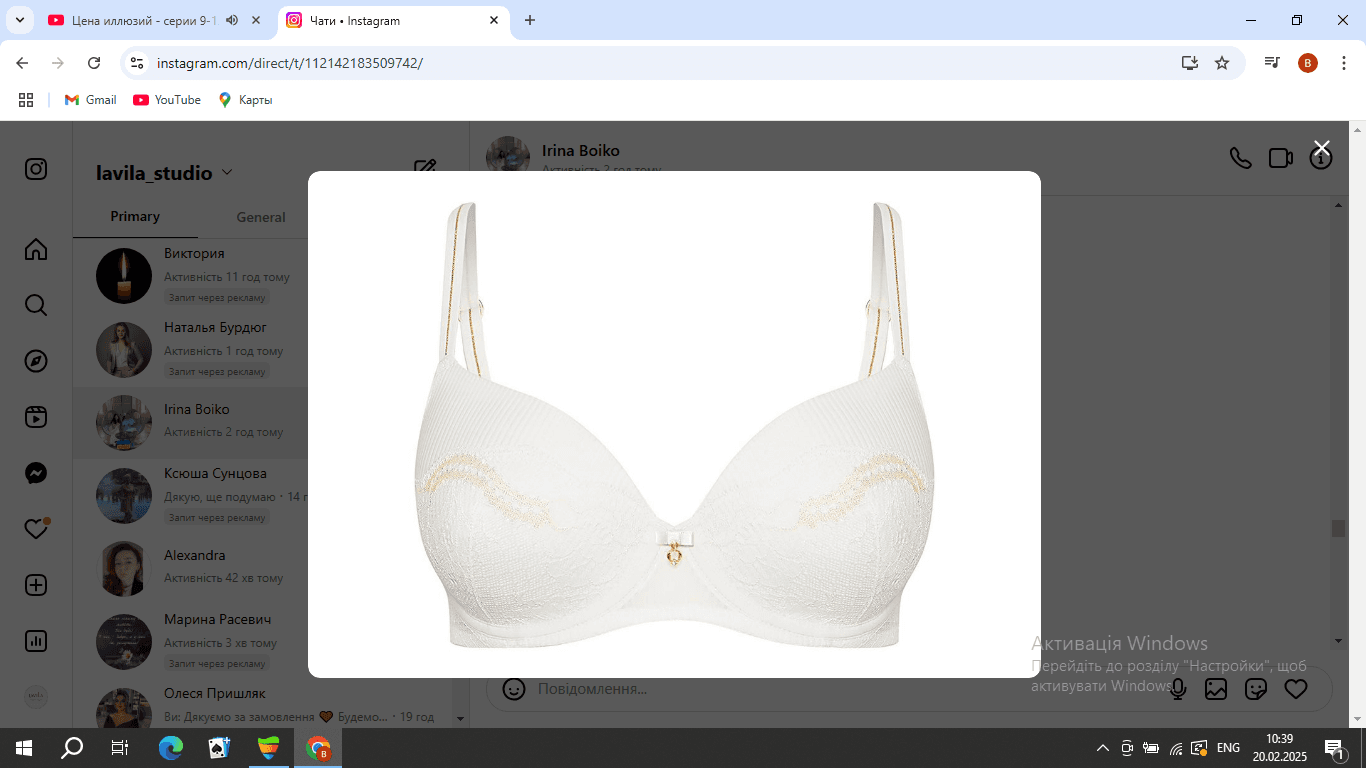Go back with browser back arrow

22,63
